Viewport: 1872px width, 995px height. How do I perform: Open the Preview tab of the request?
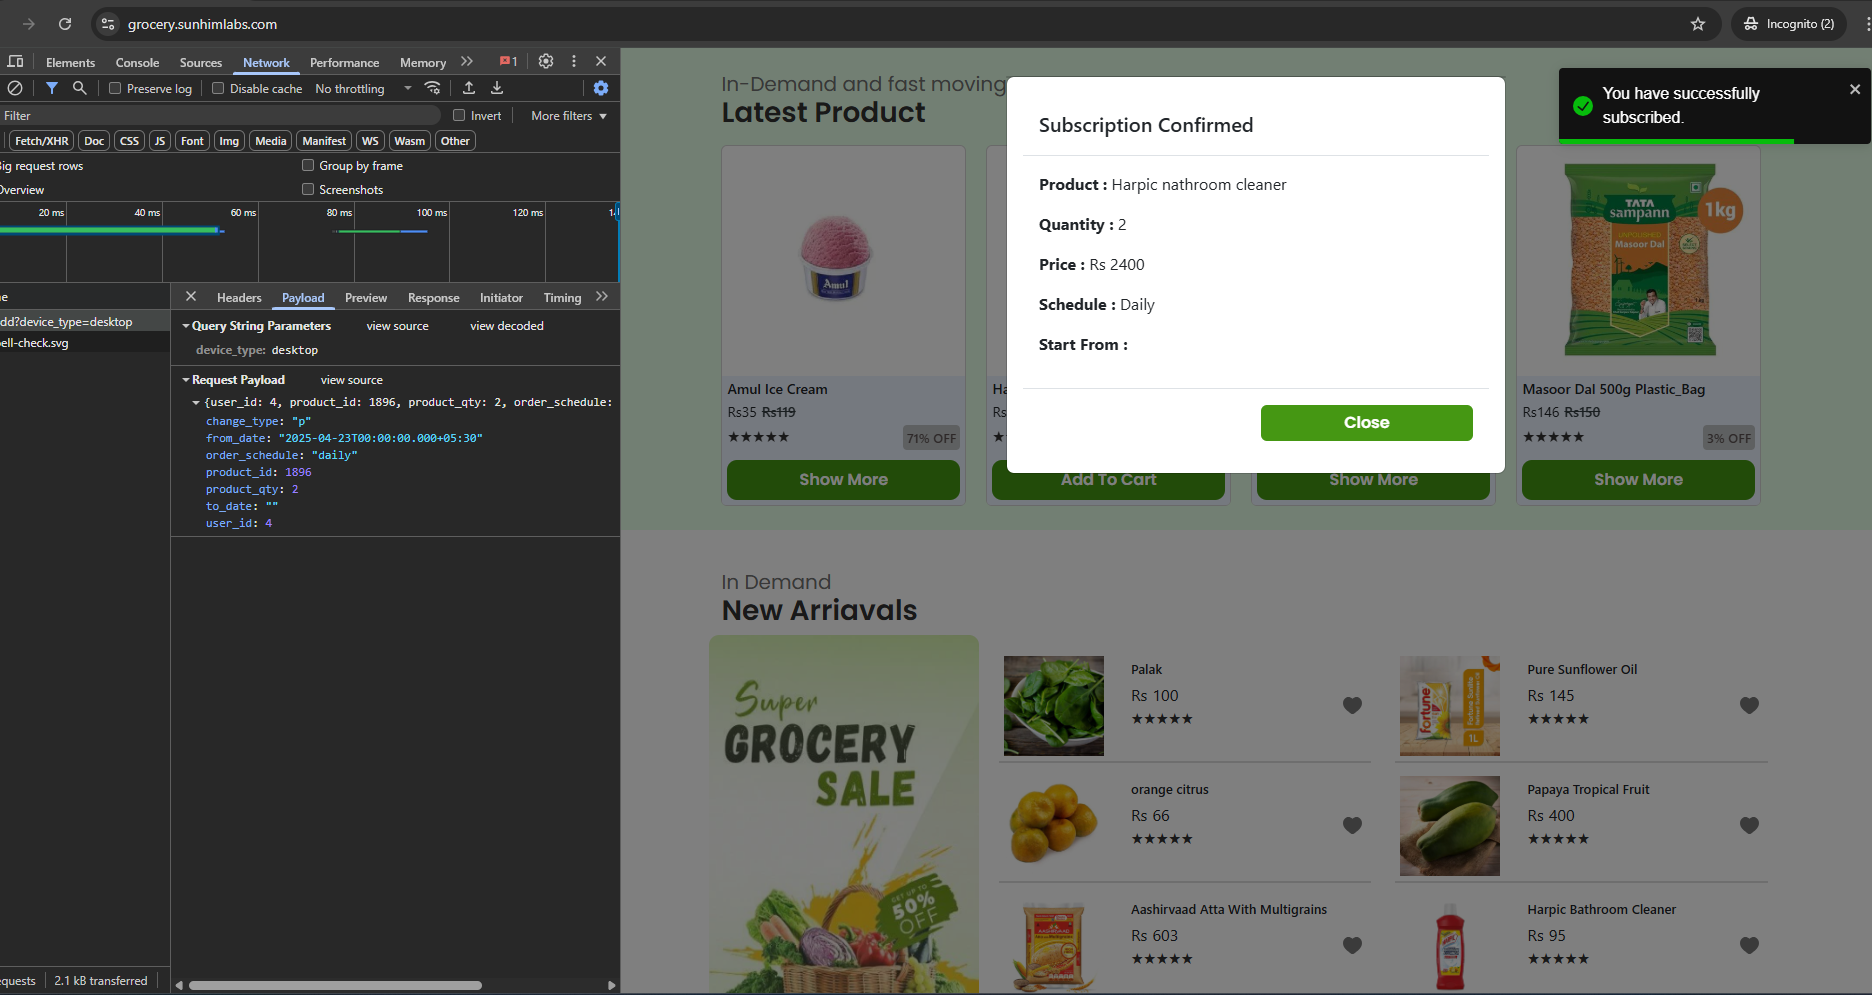click(x=366, y=298)
